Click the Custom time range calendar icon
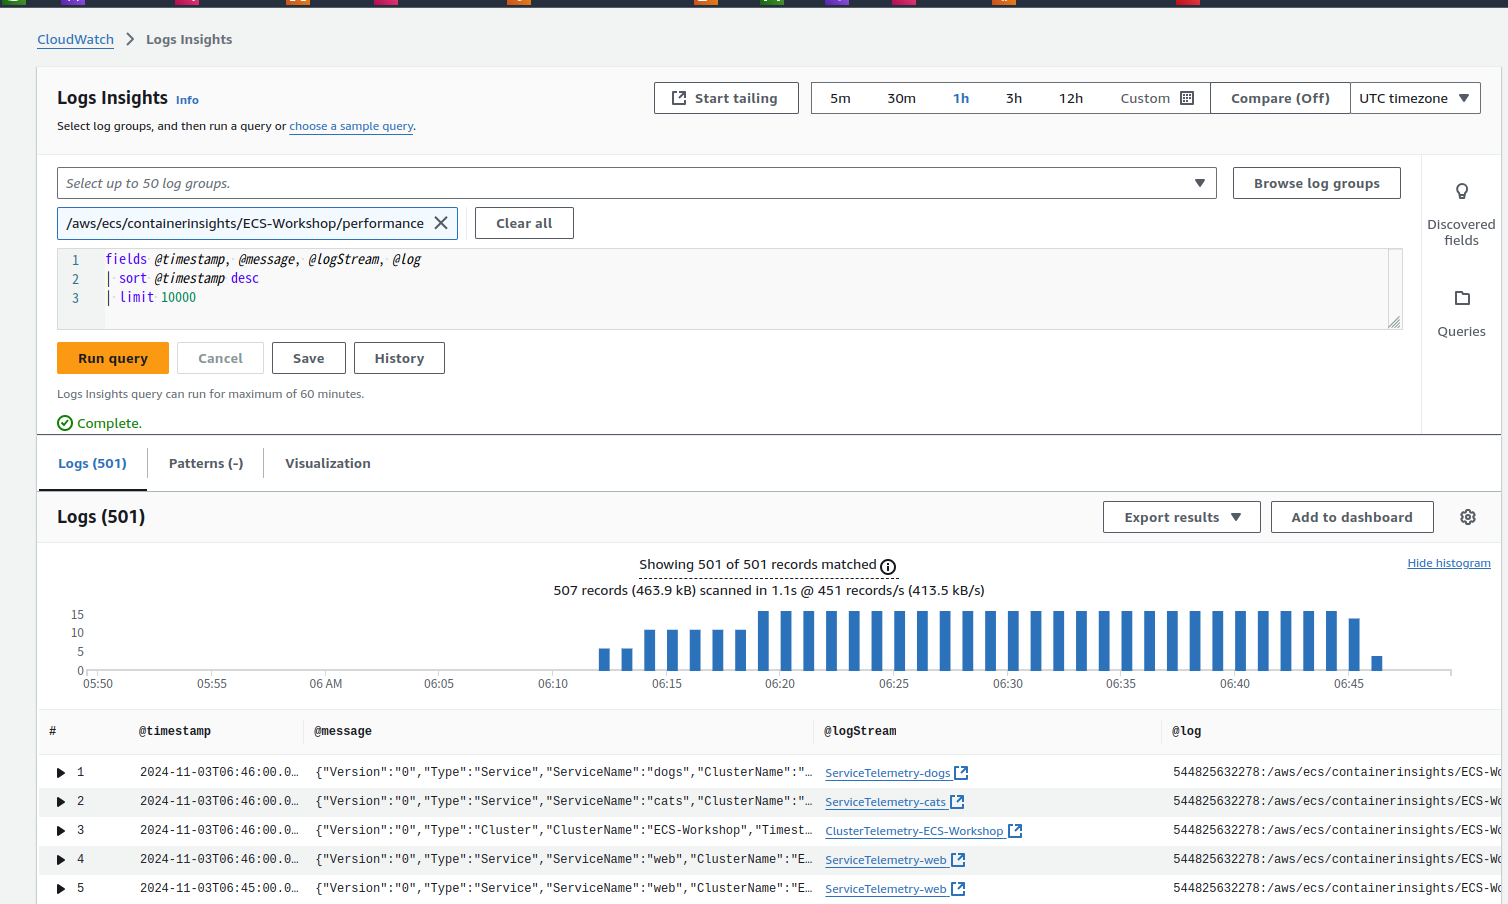Viewport: 1508px width, 904px height. tap(1187, 98)
